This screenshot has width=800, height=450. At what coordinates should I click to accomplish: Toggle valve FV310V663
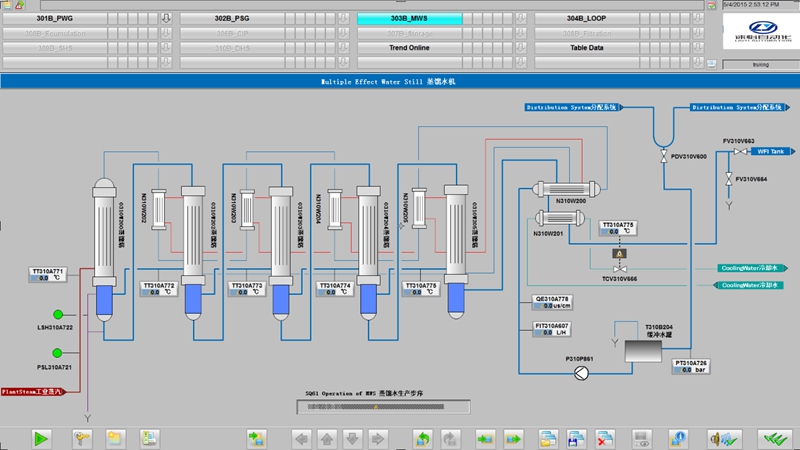pyautogui.click(x=739, y=152)
